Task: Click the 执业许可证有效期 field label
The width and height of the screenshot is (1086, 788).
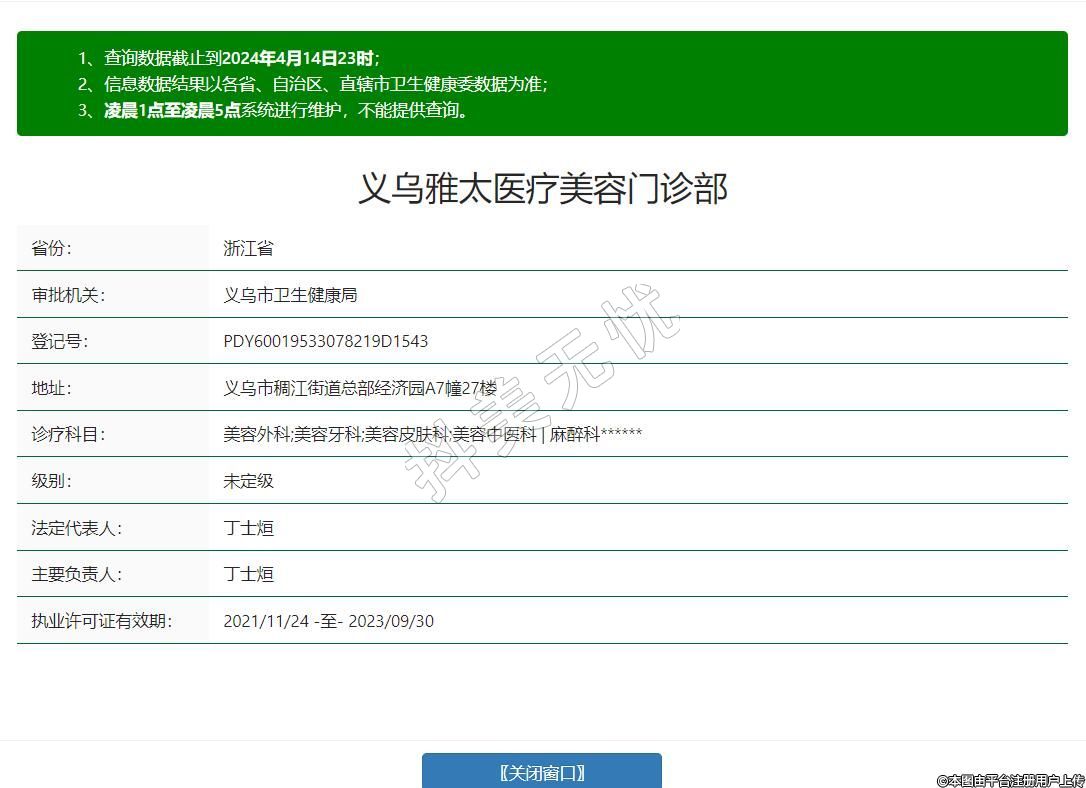Action: pyautogui.click(x=101, y=621)
